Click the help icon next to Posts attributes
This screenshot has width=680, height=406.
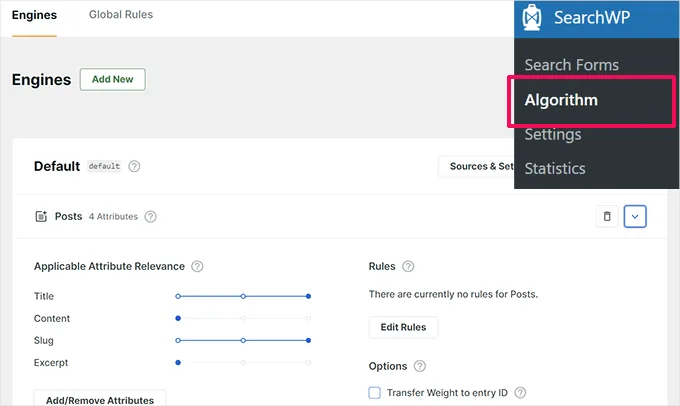pyautogui.click(x=150, y=216)
